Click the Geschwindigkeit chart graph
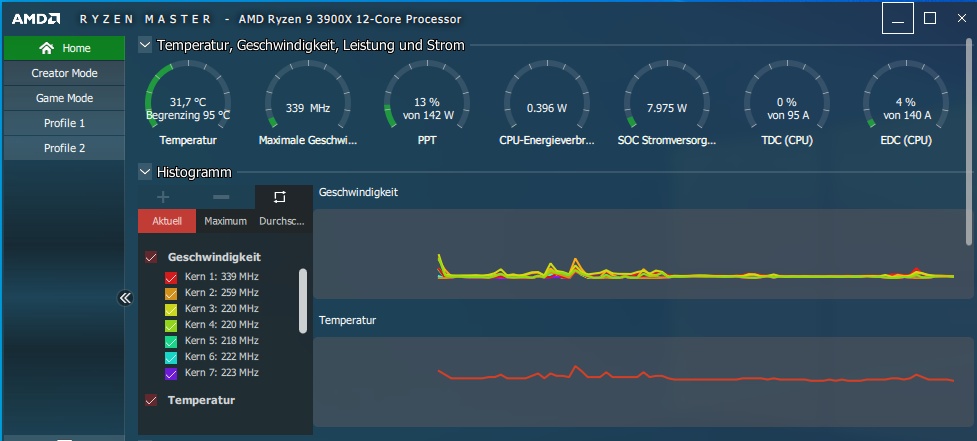Image resolution: width=977 pixels, height=441 pixels. click(642, 254)
